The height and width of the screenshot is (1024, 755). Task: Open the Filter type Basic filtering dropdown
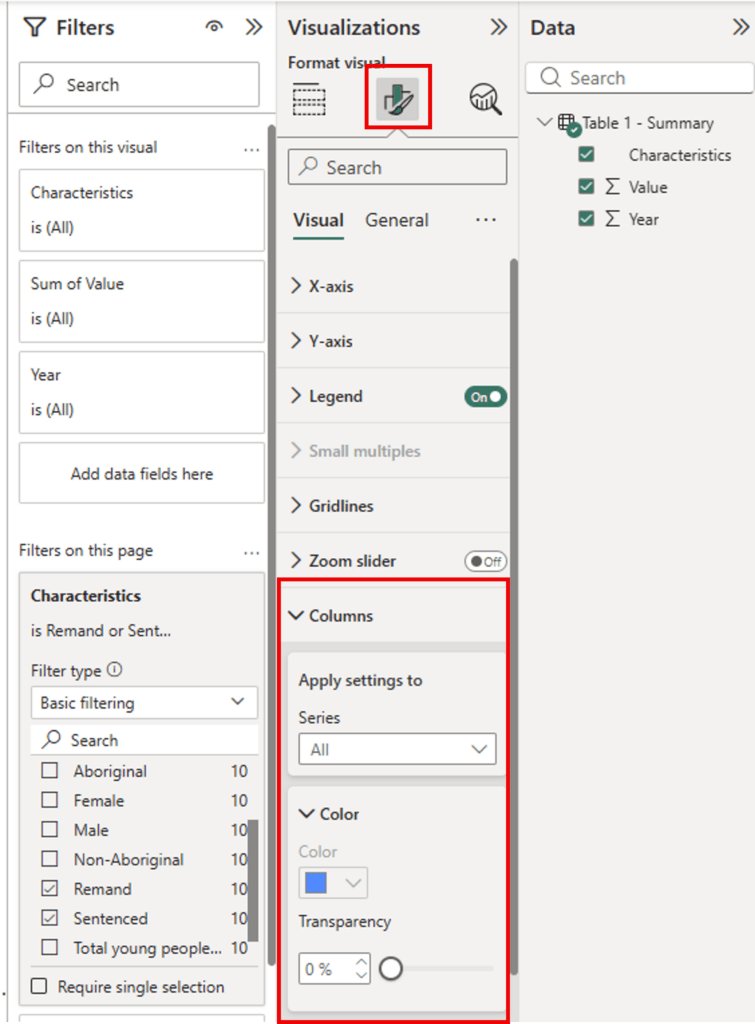(x=143, y=703)
